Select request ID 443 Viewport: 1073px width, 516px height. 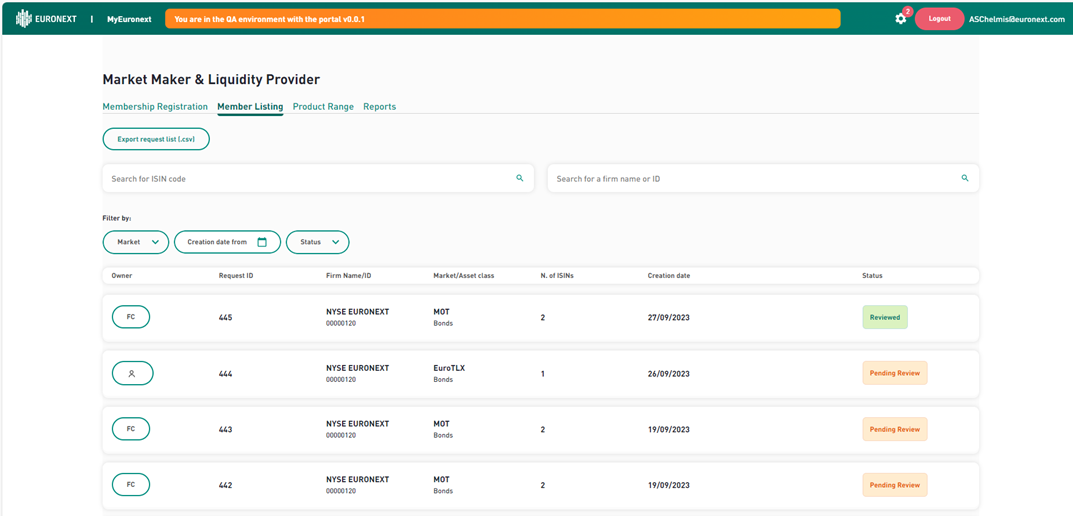[x=225, y=430]
